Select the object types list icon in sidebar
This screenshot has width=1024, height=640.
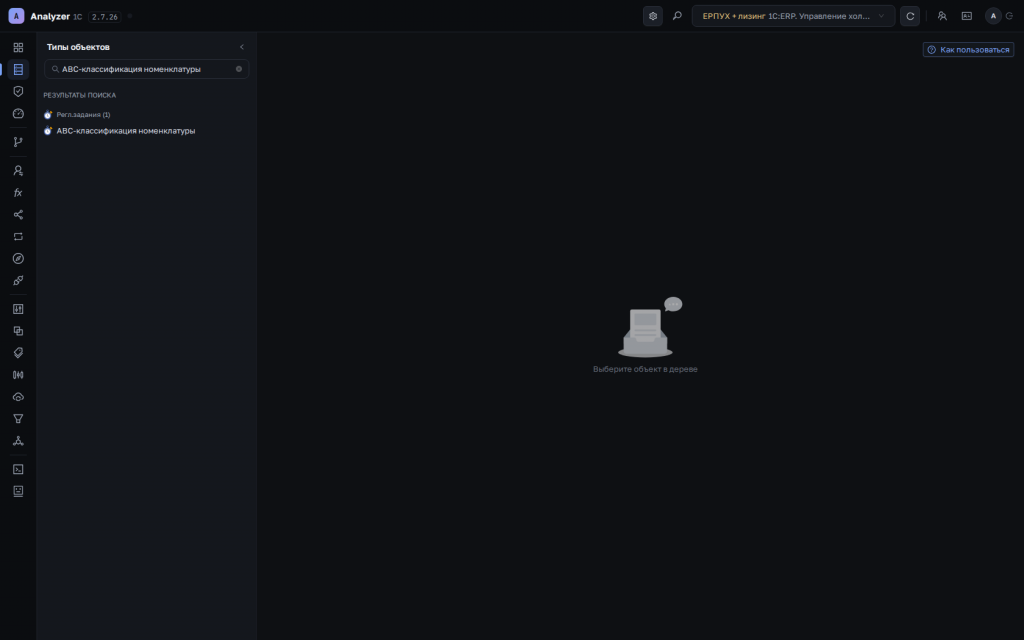point(18,69)
